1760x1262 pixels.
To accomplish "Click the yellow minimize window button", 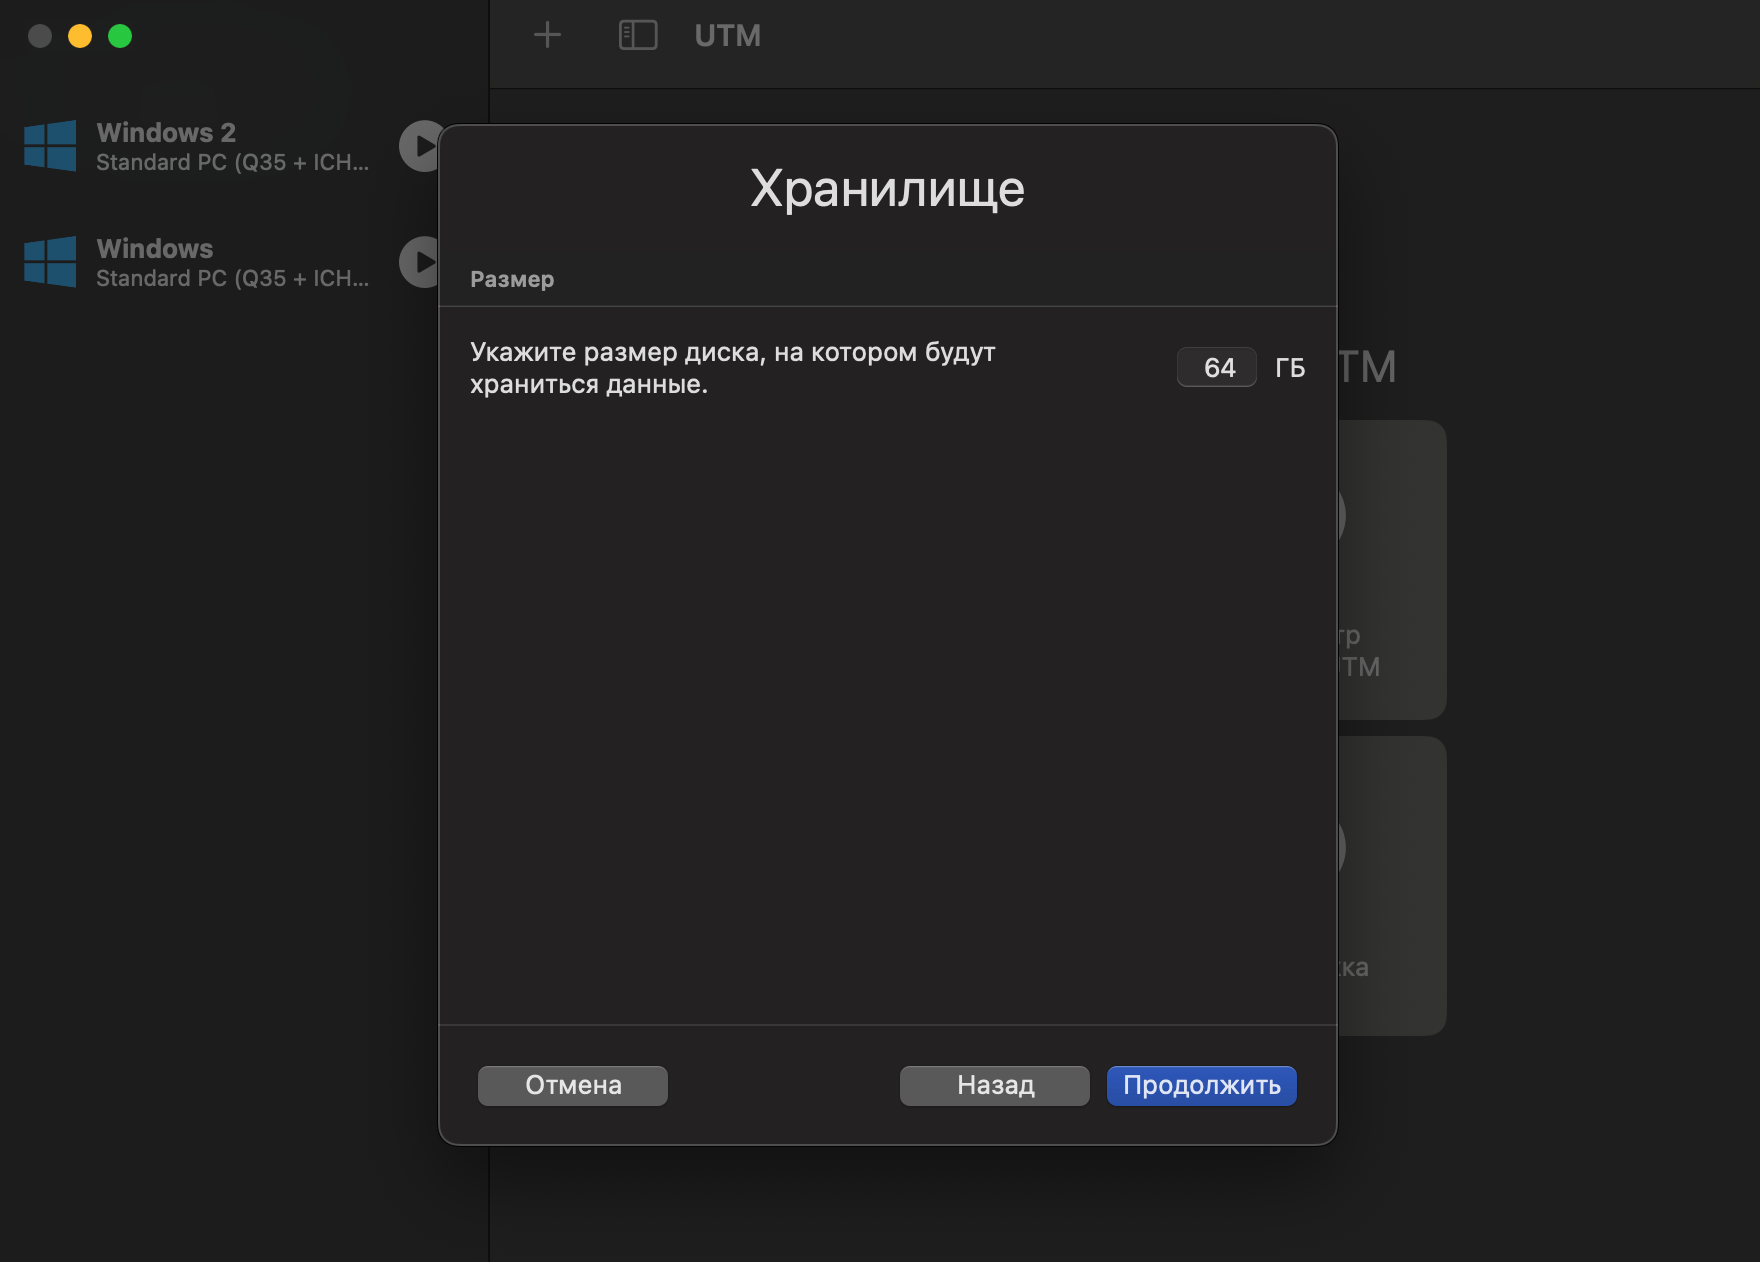I will tap(80, 36).
